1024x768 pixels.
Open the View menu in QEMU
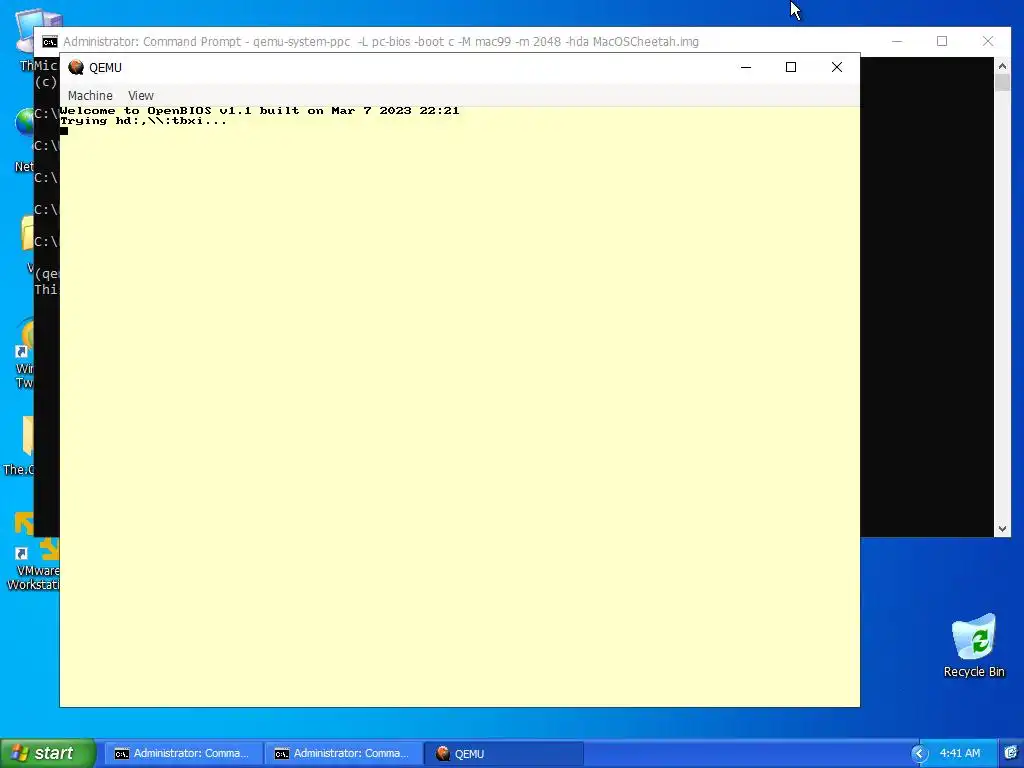pos(140,95)
